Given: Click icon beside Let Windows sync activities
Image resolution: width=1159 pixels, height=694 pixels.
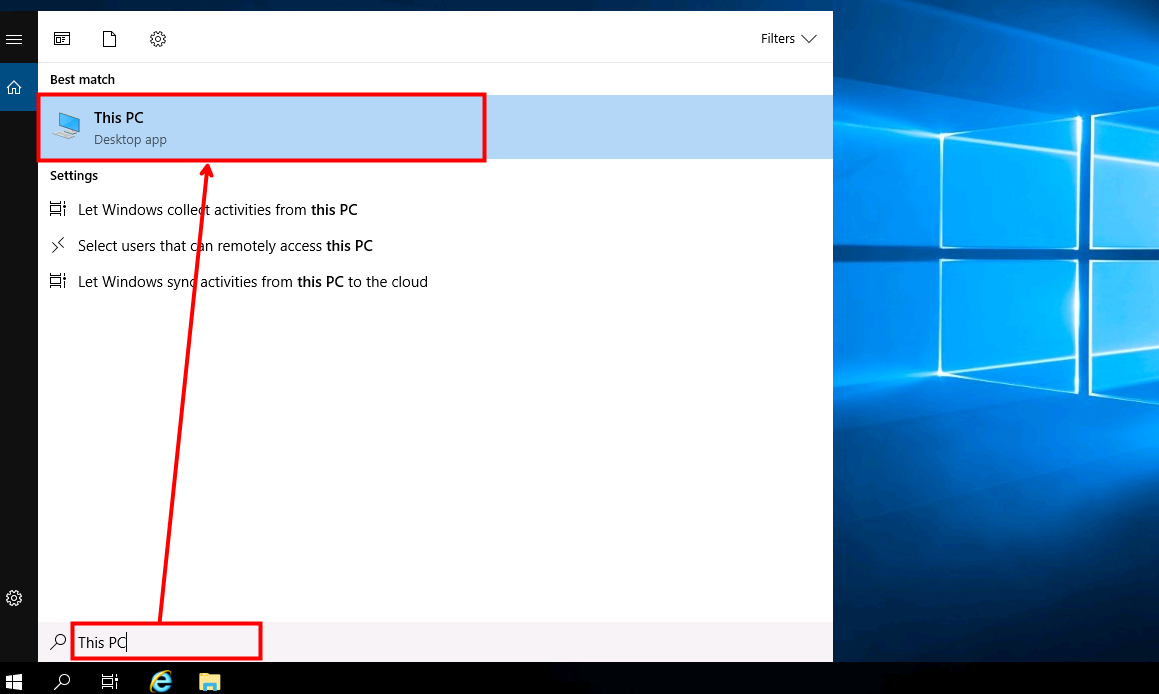Looking at the screenshot, I should click(58, 281).
